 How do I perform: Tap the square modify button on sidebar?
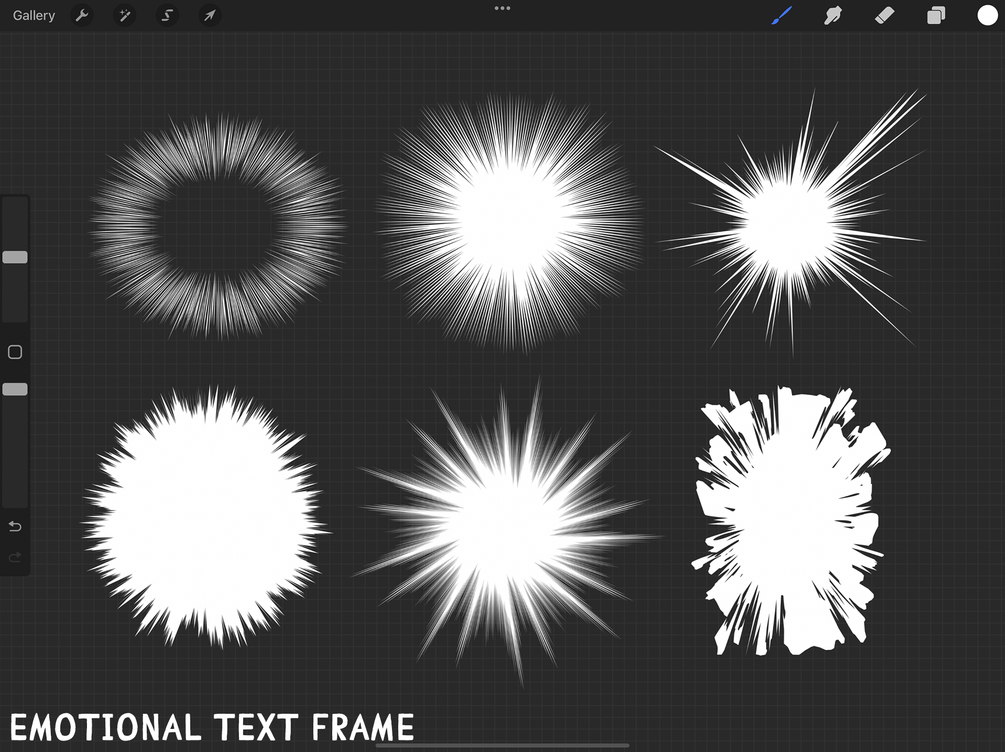15,352
